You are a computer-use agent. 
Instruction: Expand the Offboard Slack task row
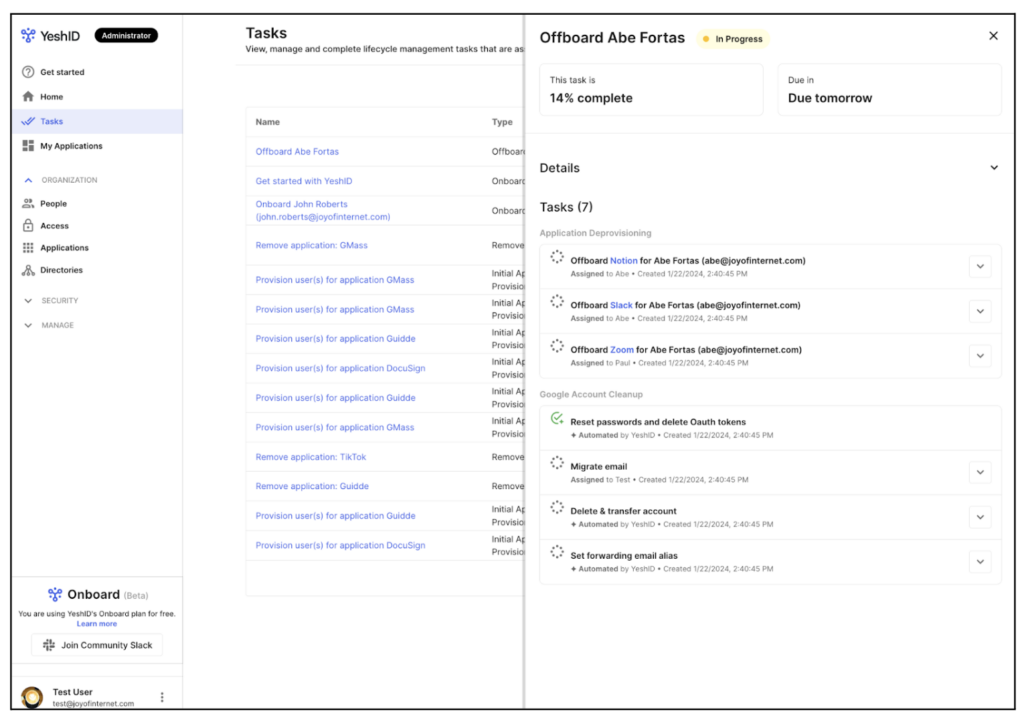click(980, 311)
